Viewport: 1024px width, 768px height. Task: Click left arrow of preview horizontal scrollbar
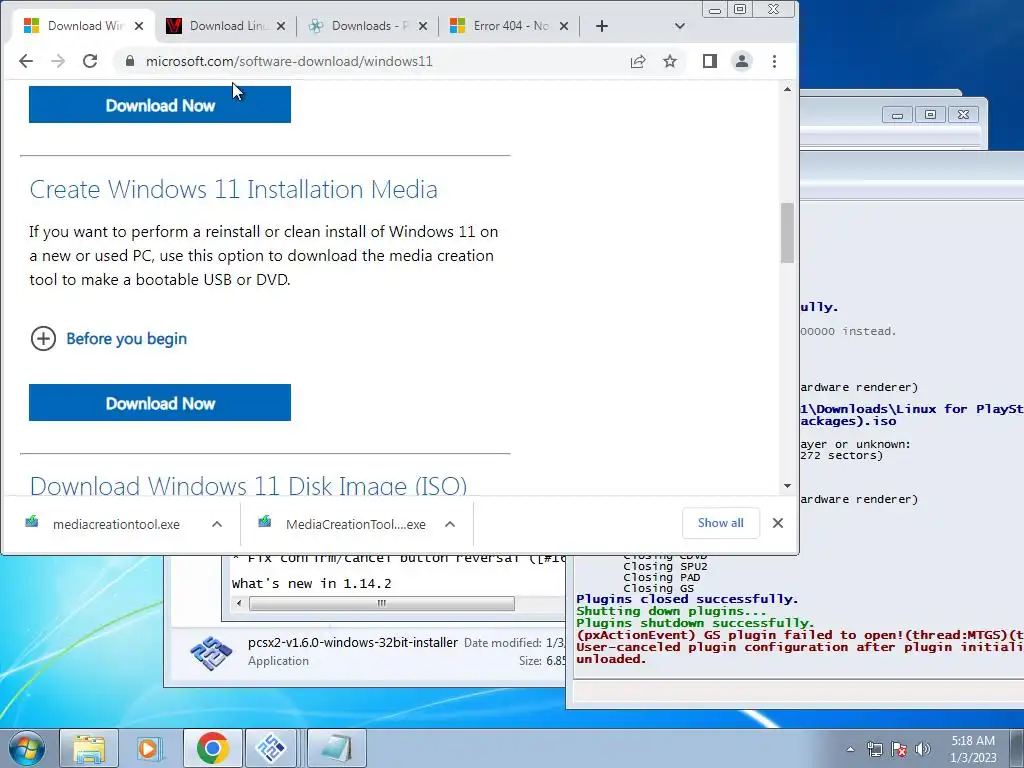[x=239, y=603]
